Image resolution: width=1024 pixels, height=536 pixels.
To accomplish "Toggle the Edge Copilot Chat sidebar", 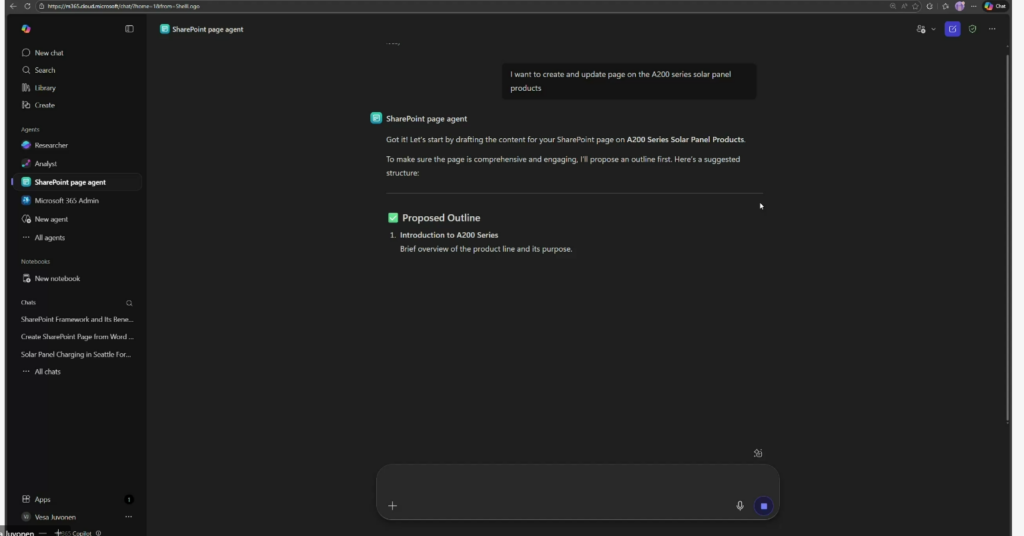I will point(995,6).
